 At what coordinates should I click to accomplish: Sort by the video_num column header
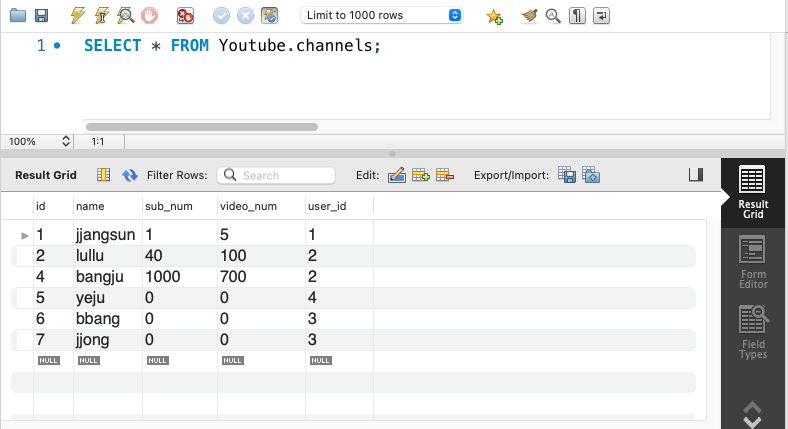261,206
